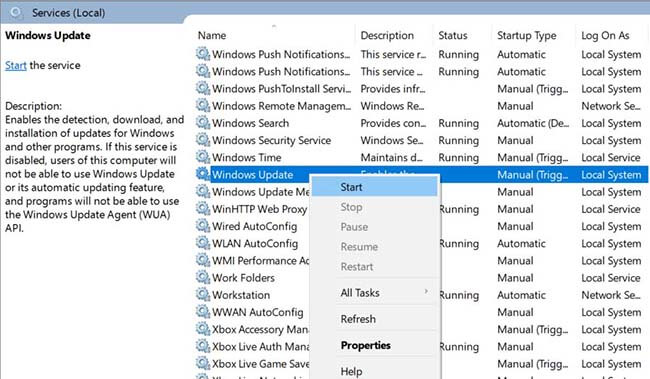The width and height of the screenshot is (650, 379).
Task: Click the gear icon of Xbox Live Game Save
Action: click(x=203, y=364)
